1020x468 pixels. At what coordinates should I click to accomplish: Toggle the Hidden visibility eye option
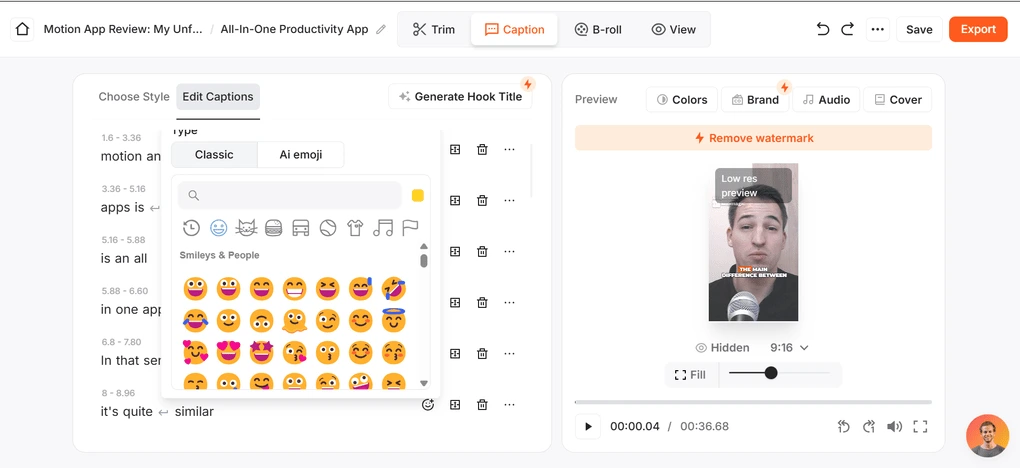point(722,348)
